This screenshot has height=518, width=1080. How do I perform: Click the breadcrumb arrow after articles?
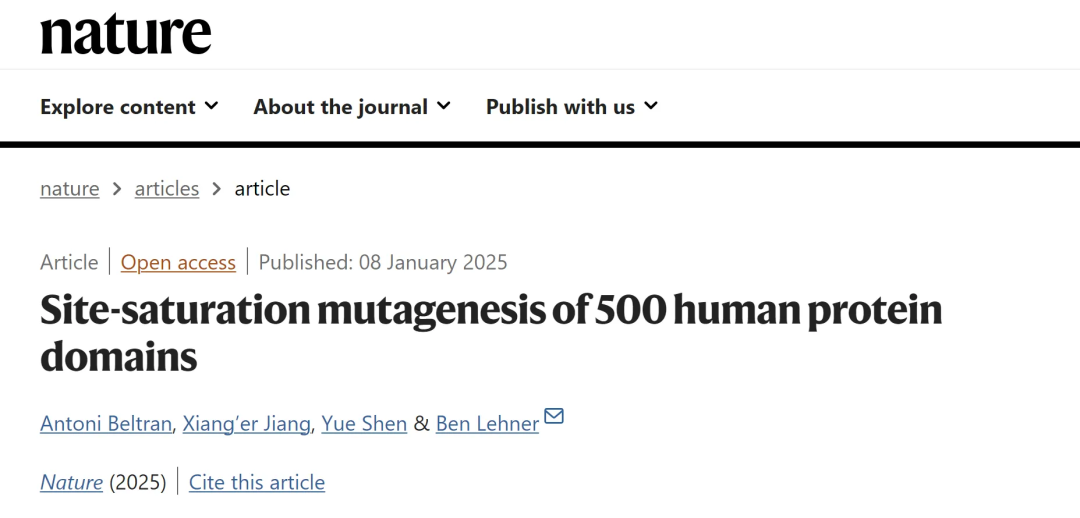pyautogui.click(x=217, y=189)
